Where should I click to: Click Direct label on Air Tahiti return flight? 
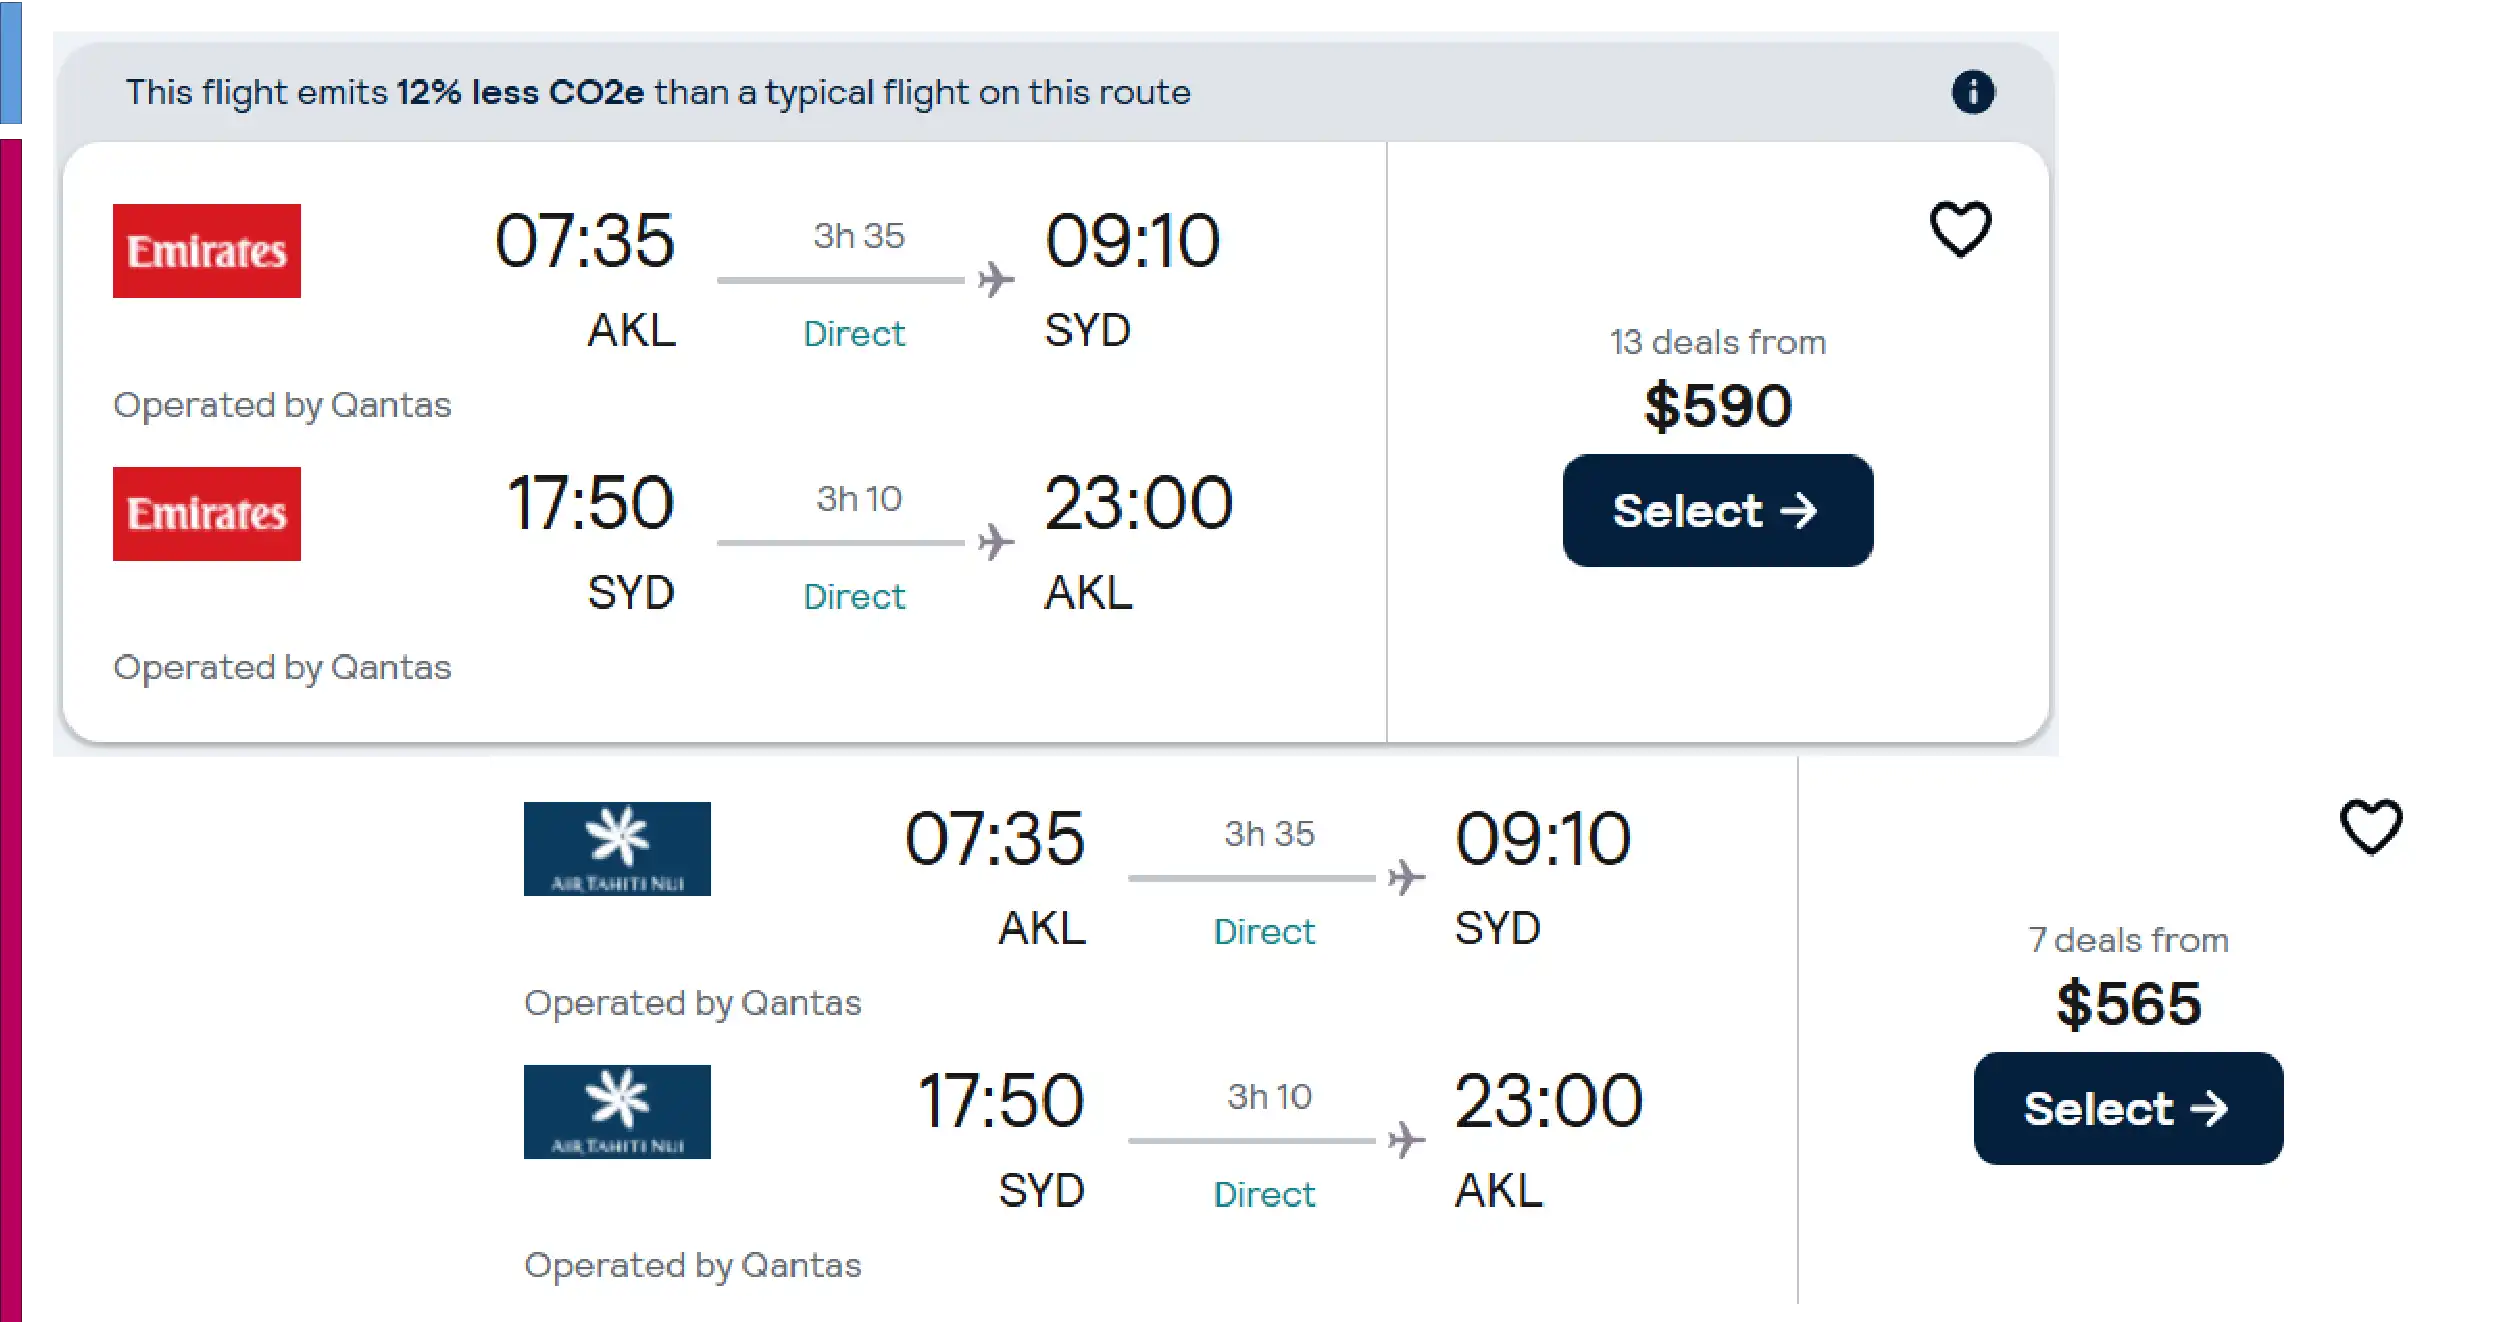[x=1264, y=1195]
